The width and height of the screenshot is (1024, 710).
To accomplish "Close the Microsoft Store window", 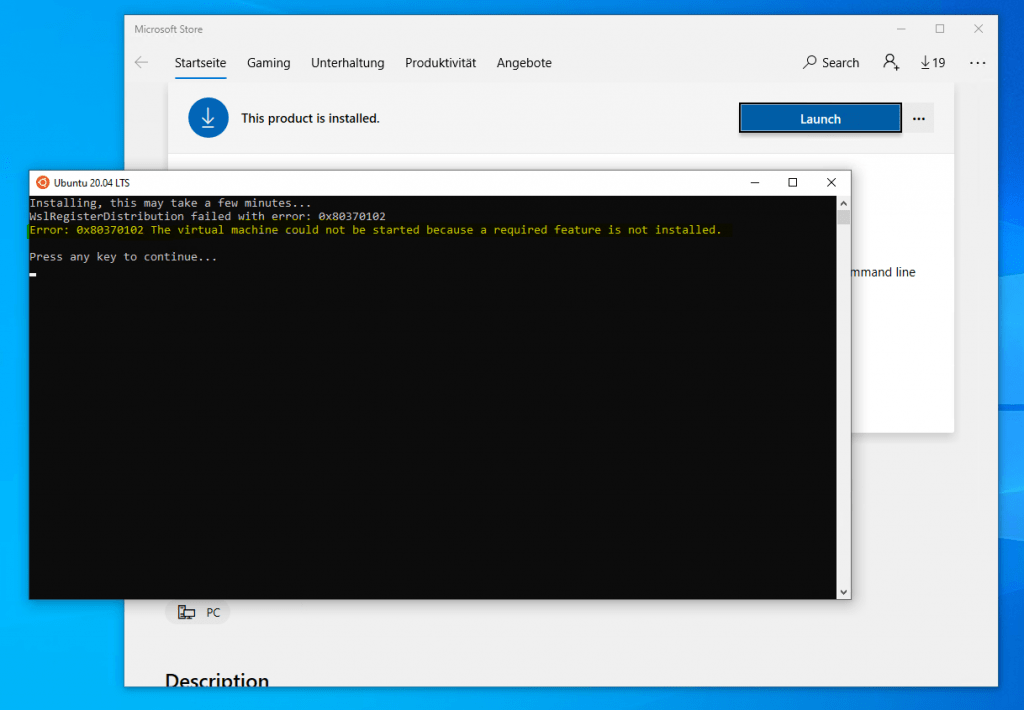I will (x=978, y=29).
